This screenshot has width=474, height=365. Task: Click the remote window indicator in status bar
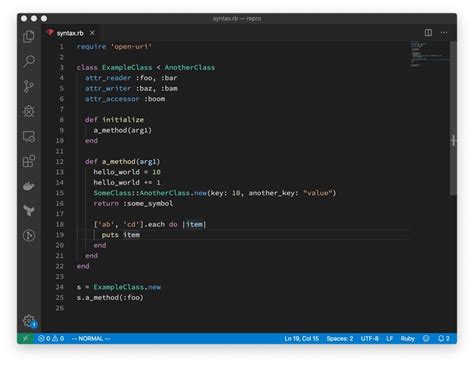(25, 338)
